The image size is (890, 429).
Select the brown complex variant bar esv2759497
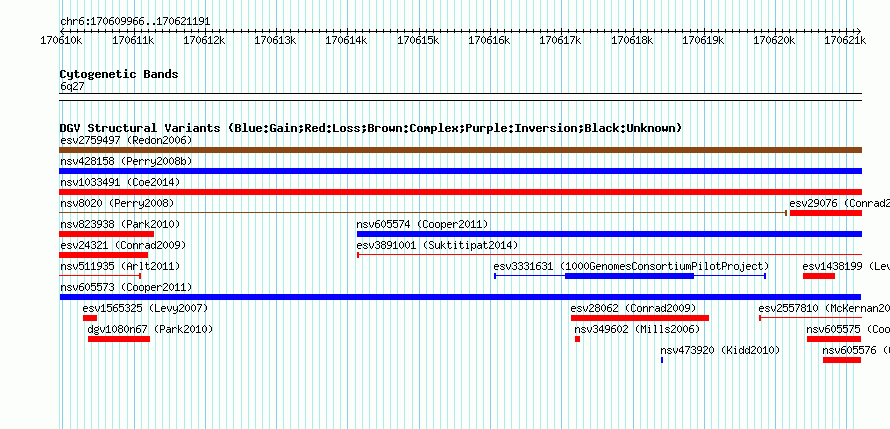(461, 150)
